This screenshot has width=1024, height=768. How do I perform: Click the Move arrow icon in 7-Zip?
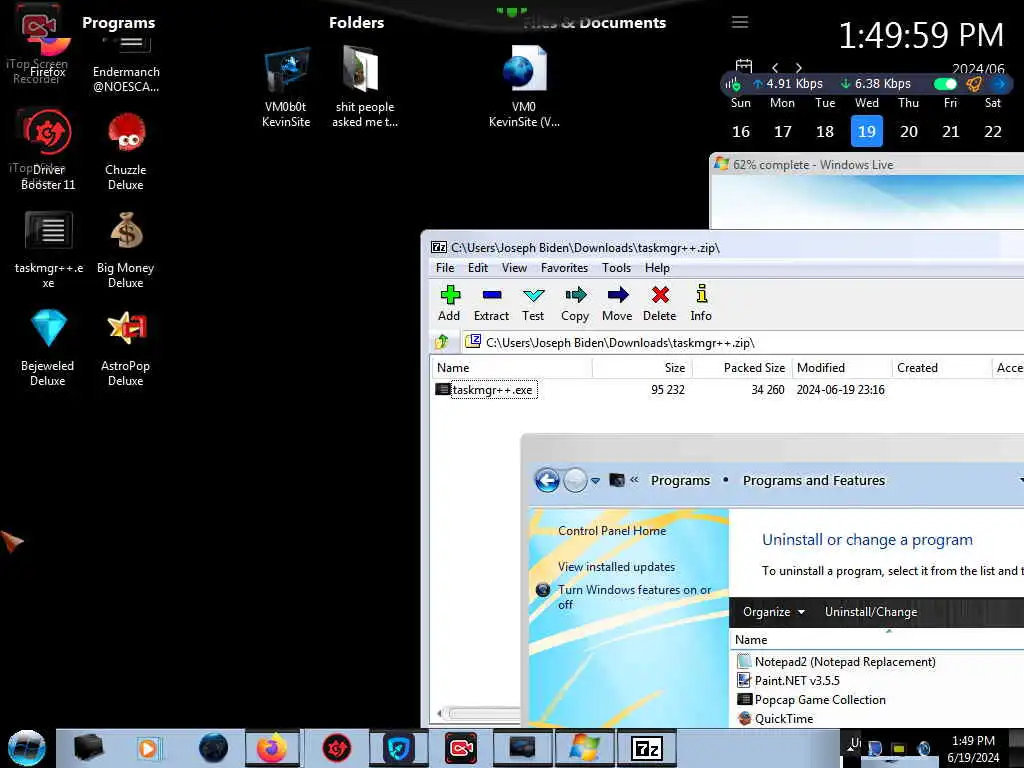coord(617,303)
